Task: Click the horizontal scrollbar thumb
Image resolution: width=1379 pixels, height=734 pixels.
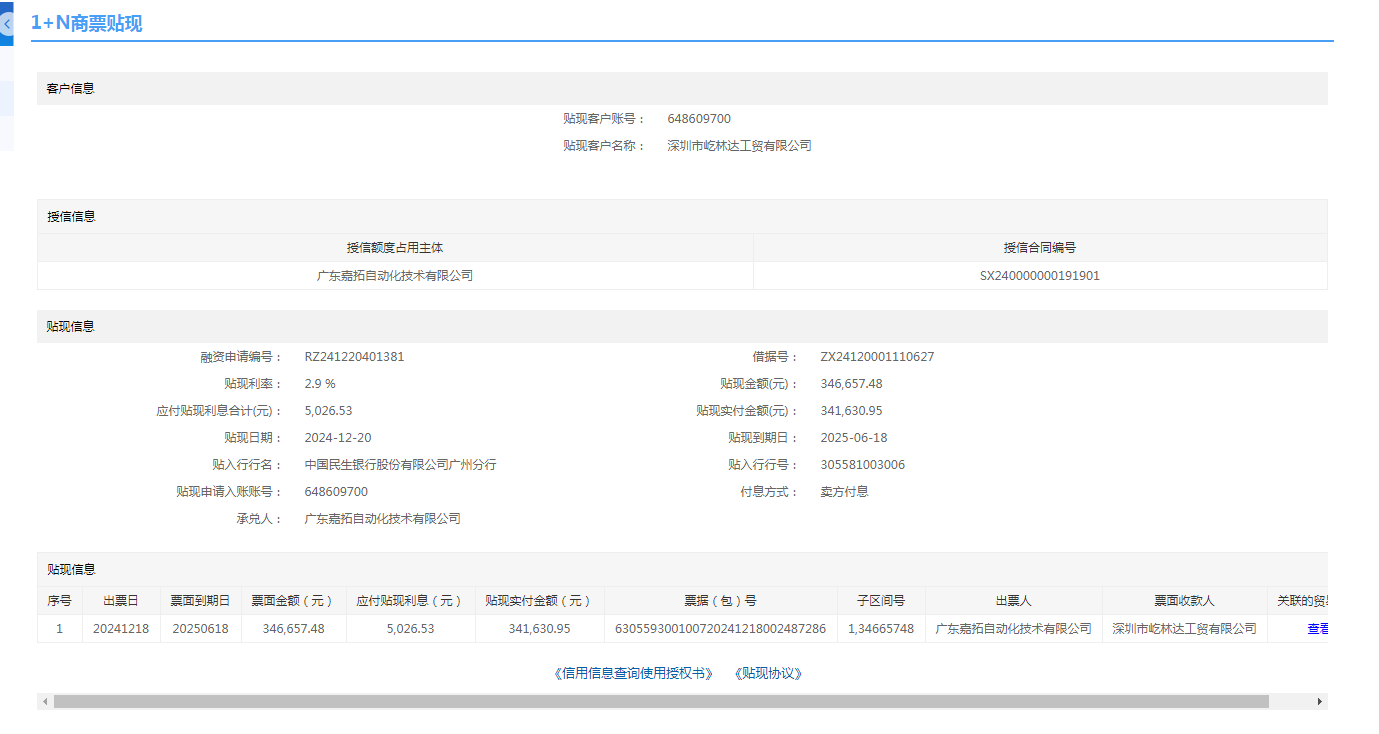Action: 660,702
